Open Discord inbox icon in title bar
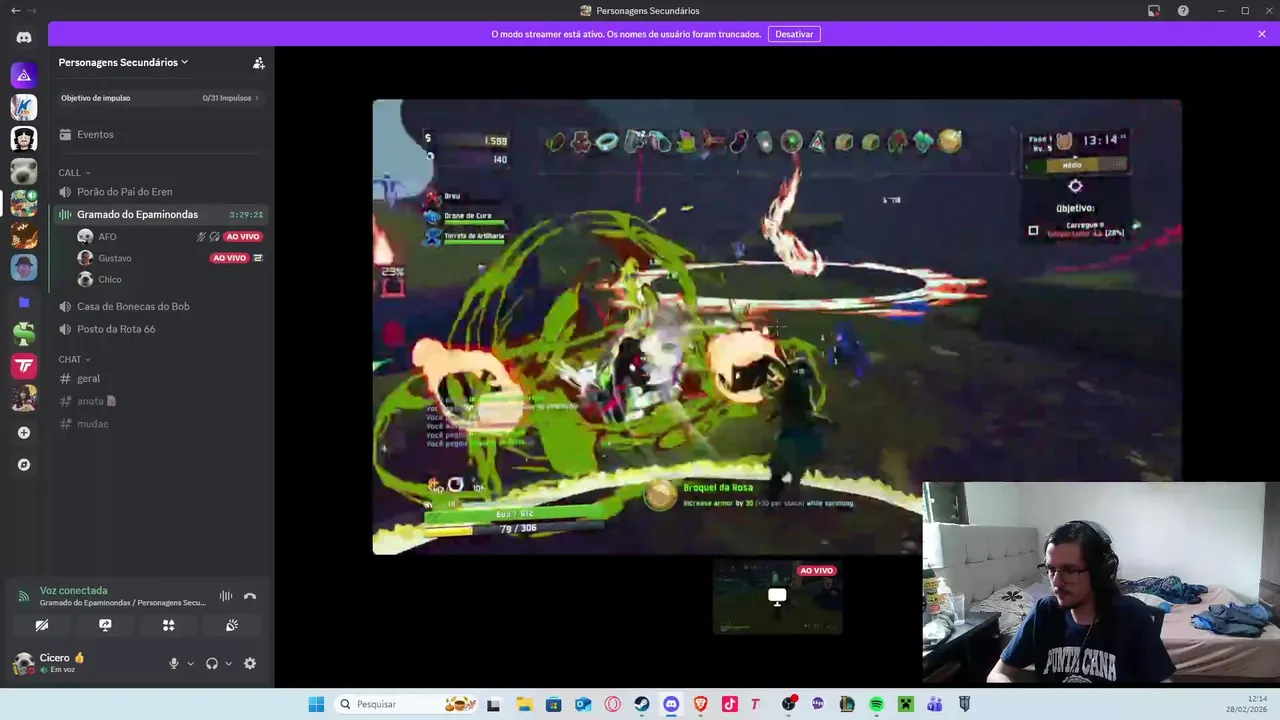The width and height of the screenshot is (1280, 720). (1154, 11)
